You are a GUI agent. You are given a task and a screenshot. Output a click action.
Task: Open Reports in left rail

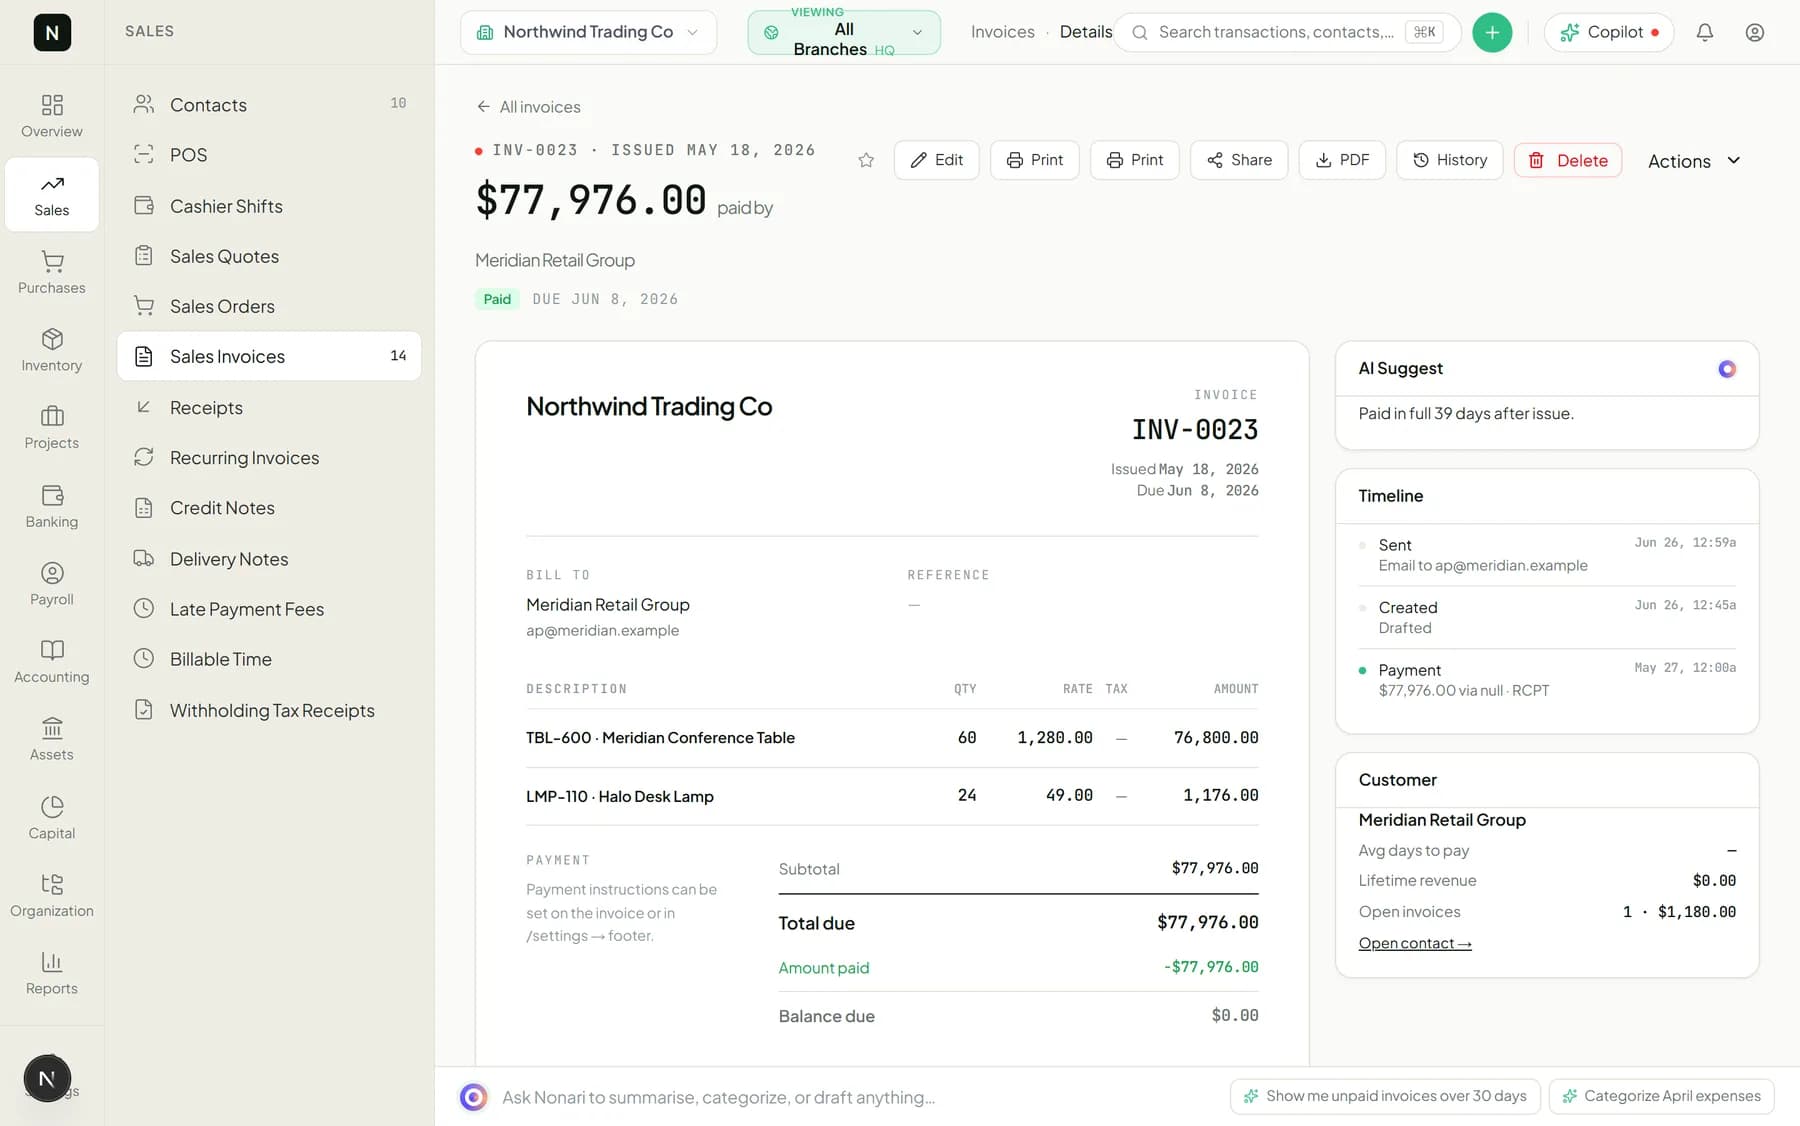[52, 973]
